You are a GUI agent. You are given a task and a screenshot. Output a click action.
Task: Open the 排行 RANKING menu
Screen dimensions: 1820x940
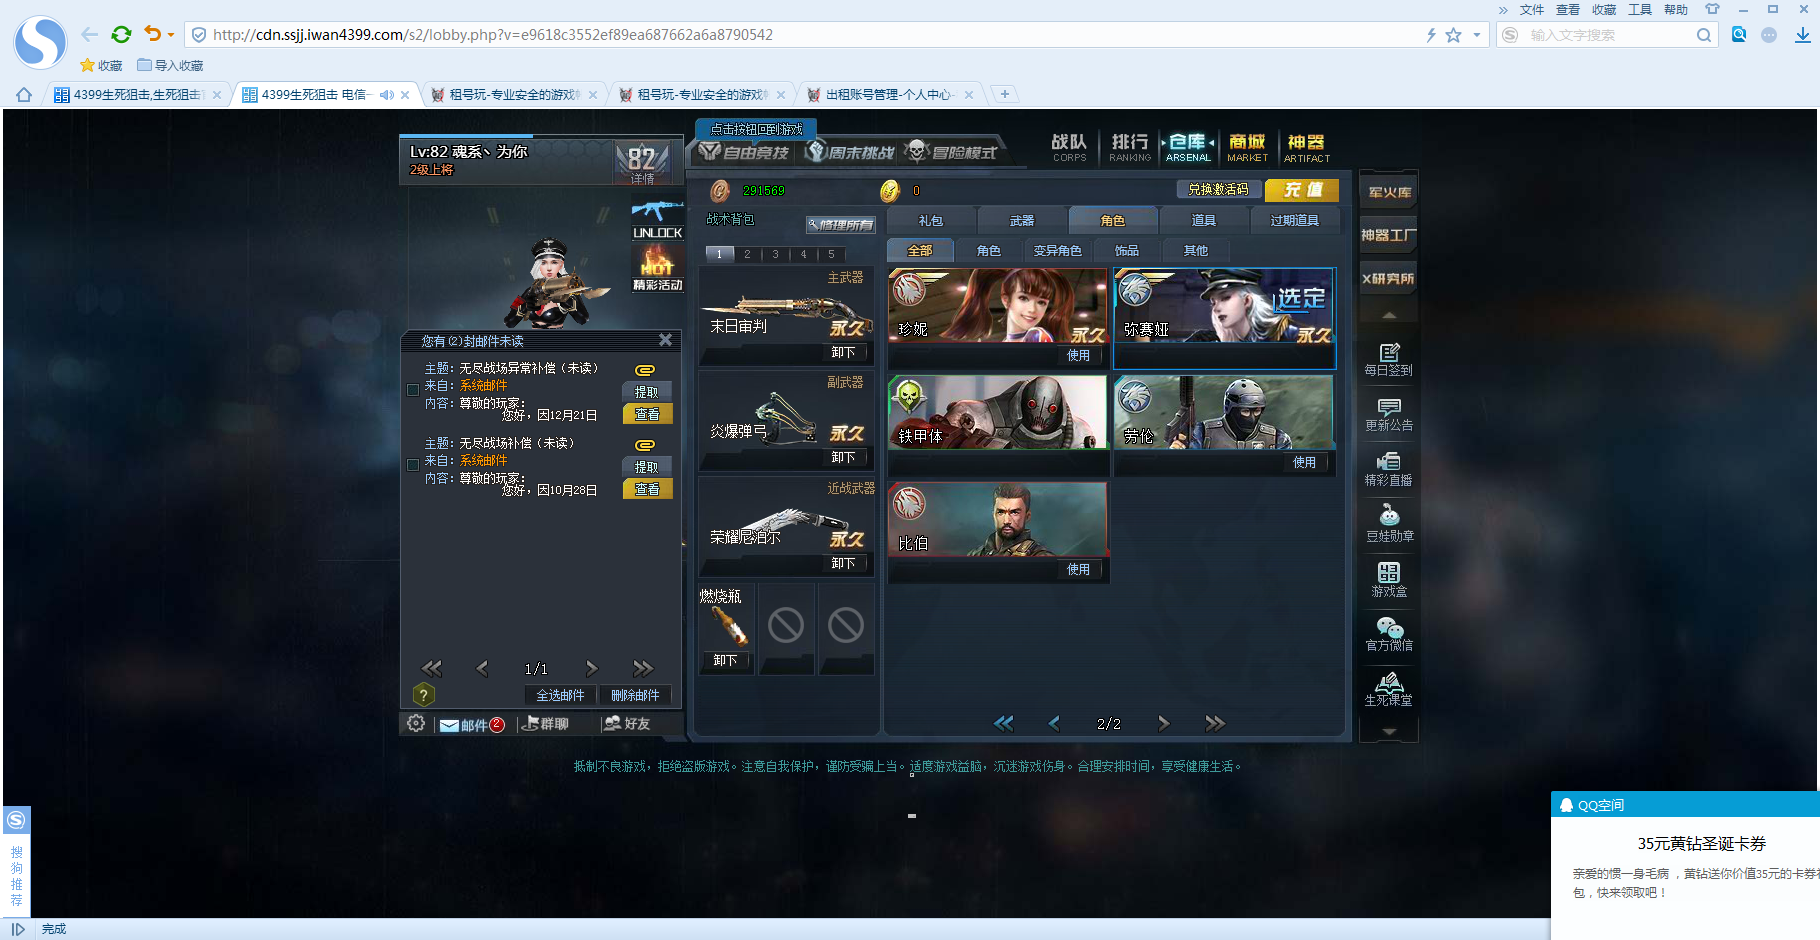tap(1130, 147)
